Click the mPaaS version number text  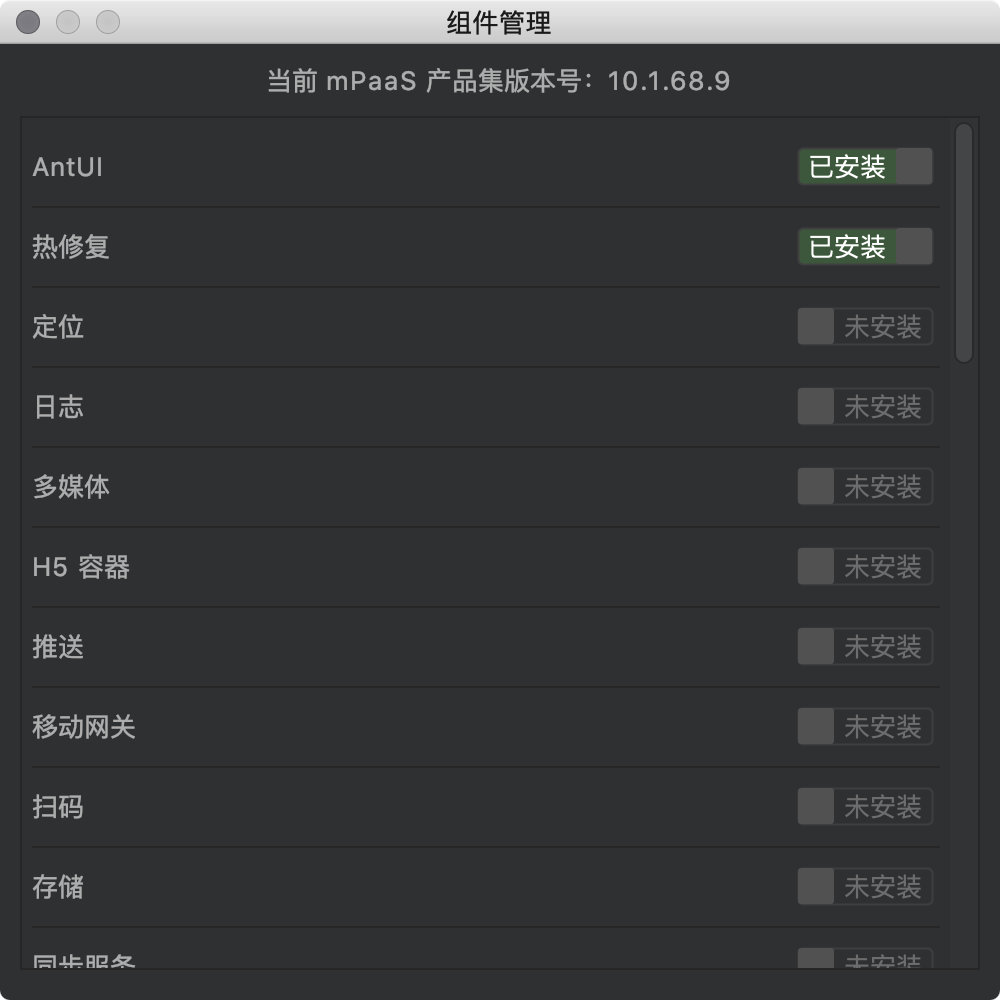668,81
